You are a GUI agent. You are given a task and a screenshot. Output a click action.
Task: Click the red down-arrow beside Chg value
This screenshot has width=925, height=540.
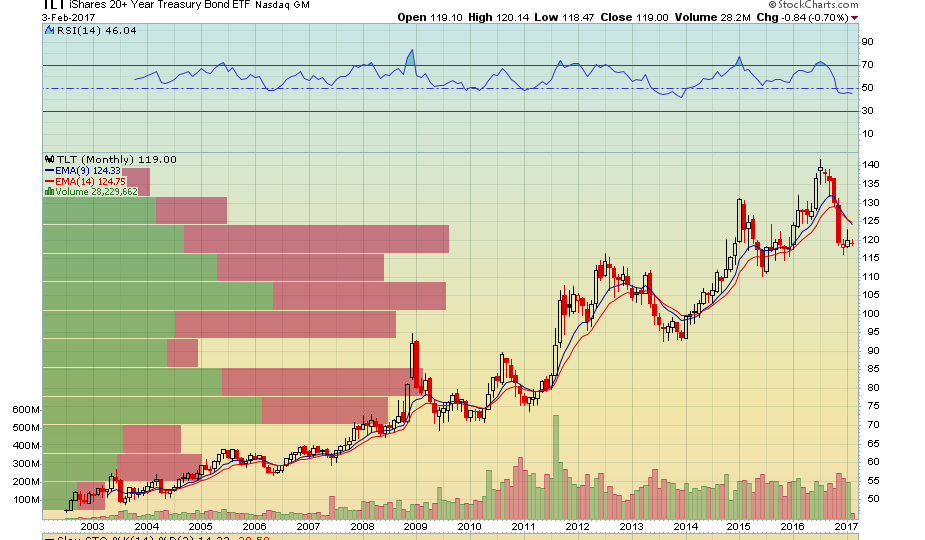click(x=854, y=18)
